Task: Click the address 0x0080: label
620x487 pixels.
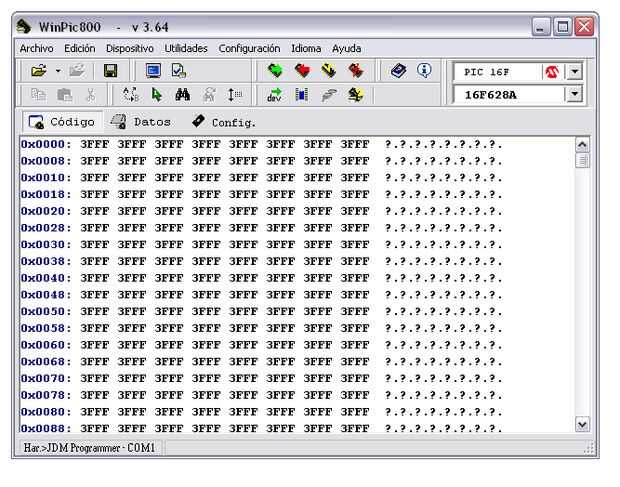Action: click(x=46, y=412)
